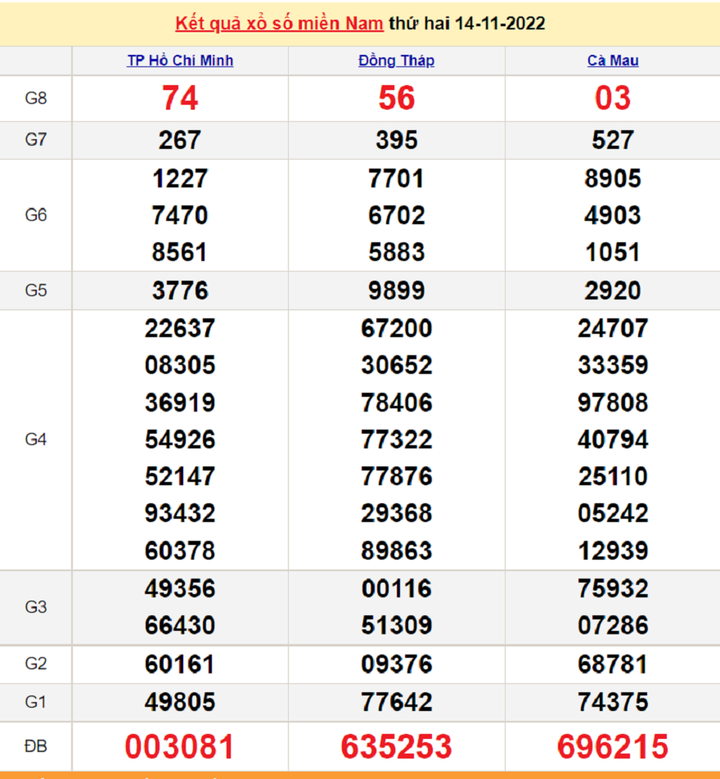Select Cà Mau special prize 696215

click(x=612, y=746)
